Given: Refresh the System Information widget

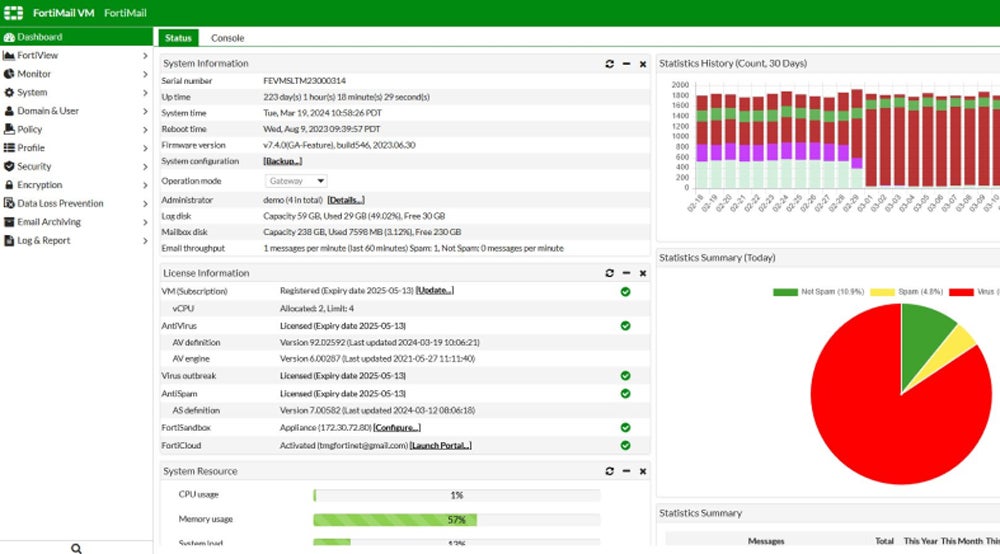Looking at the screenshot, I should [610, 64].
